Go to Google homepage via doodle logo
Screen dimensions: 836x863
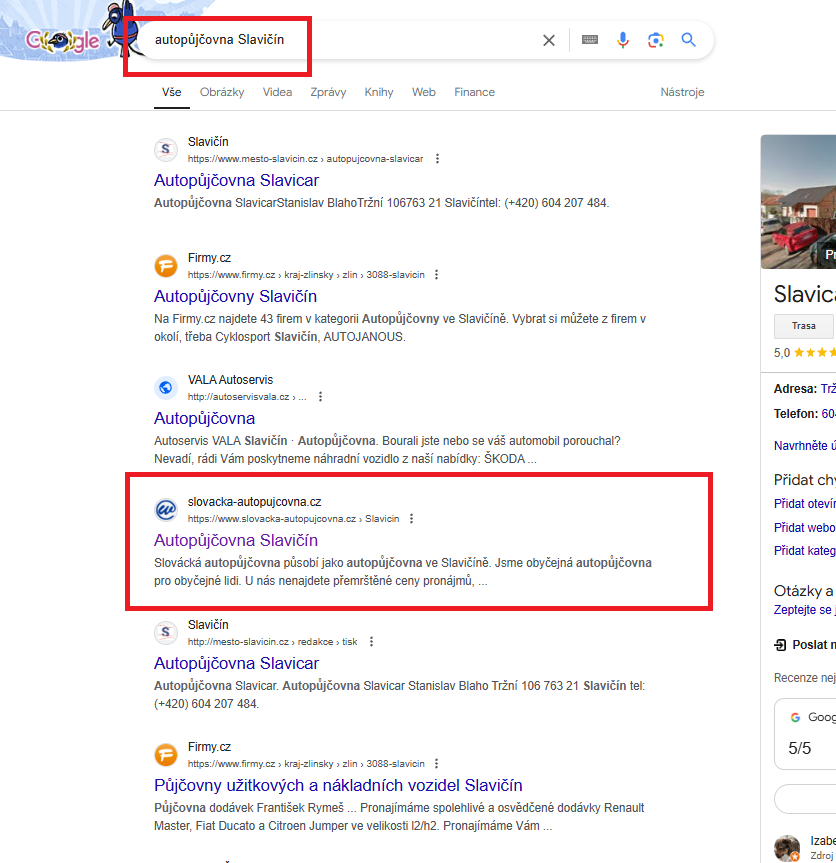pyautogui.click(x=63, y=41)
